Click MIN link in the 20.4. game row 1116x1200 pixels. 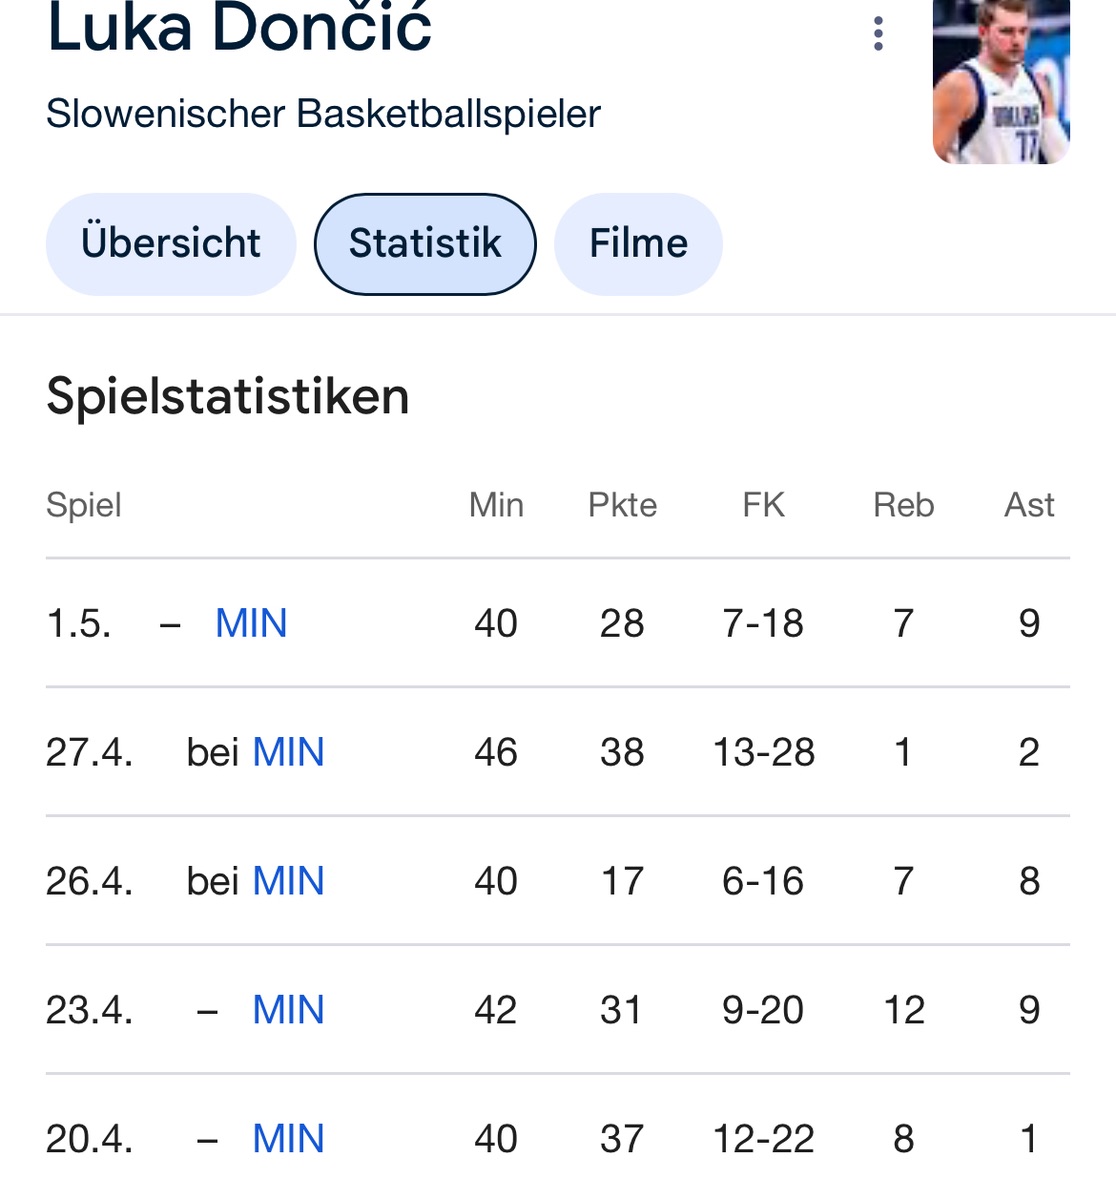coord(288,1139)
